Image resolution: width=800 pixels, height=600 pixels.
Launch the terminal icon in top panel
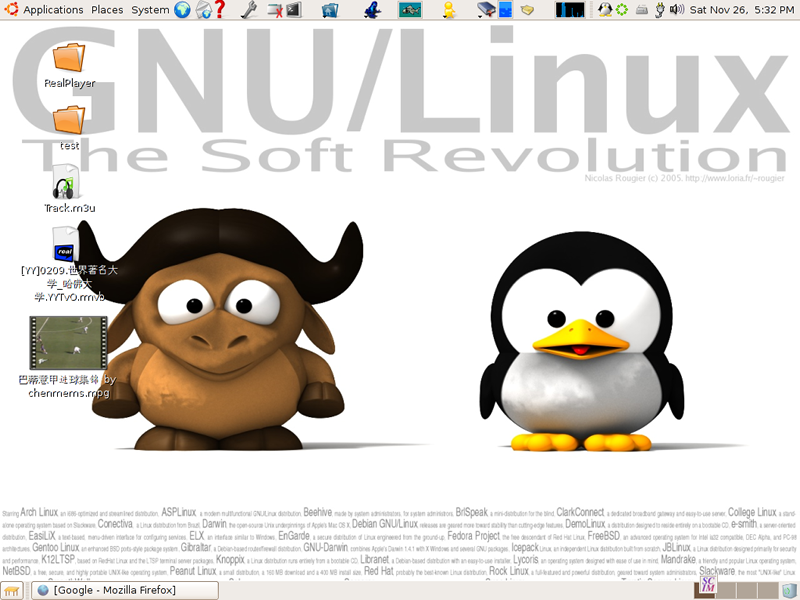coord(294,10)
